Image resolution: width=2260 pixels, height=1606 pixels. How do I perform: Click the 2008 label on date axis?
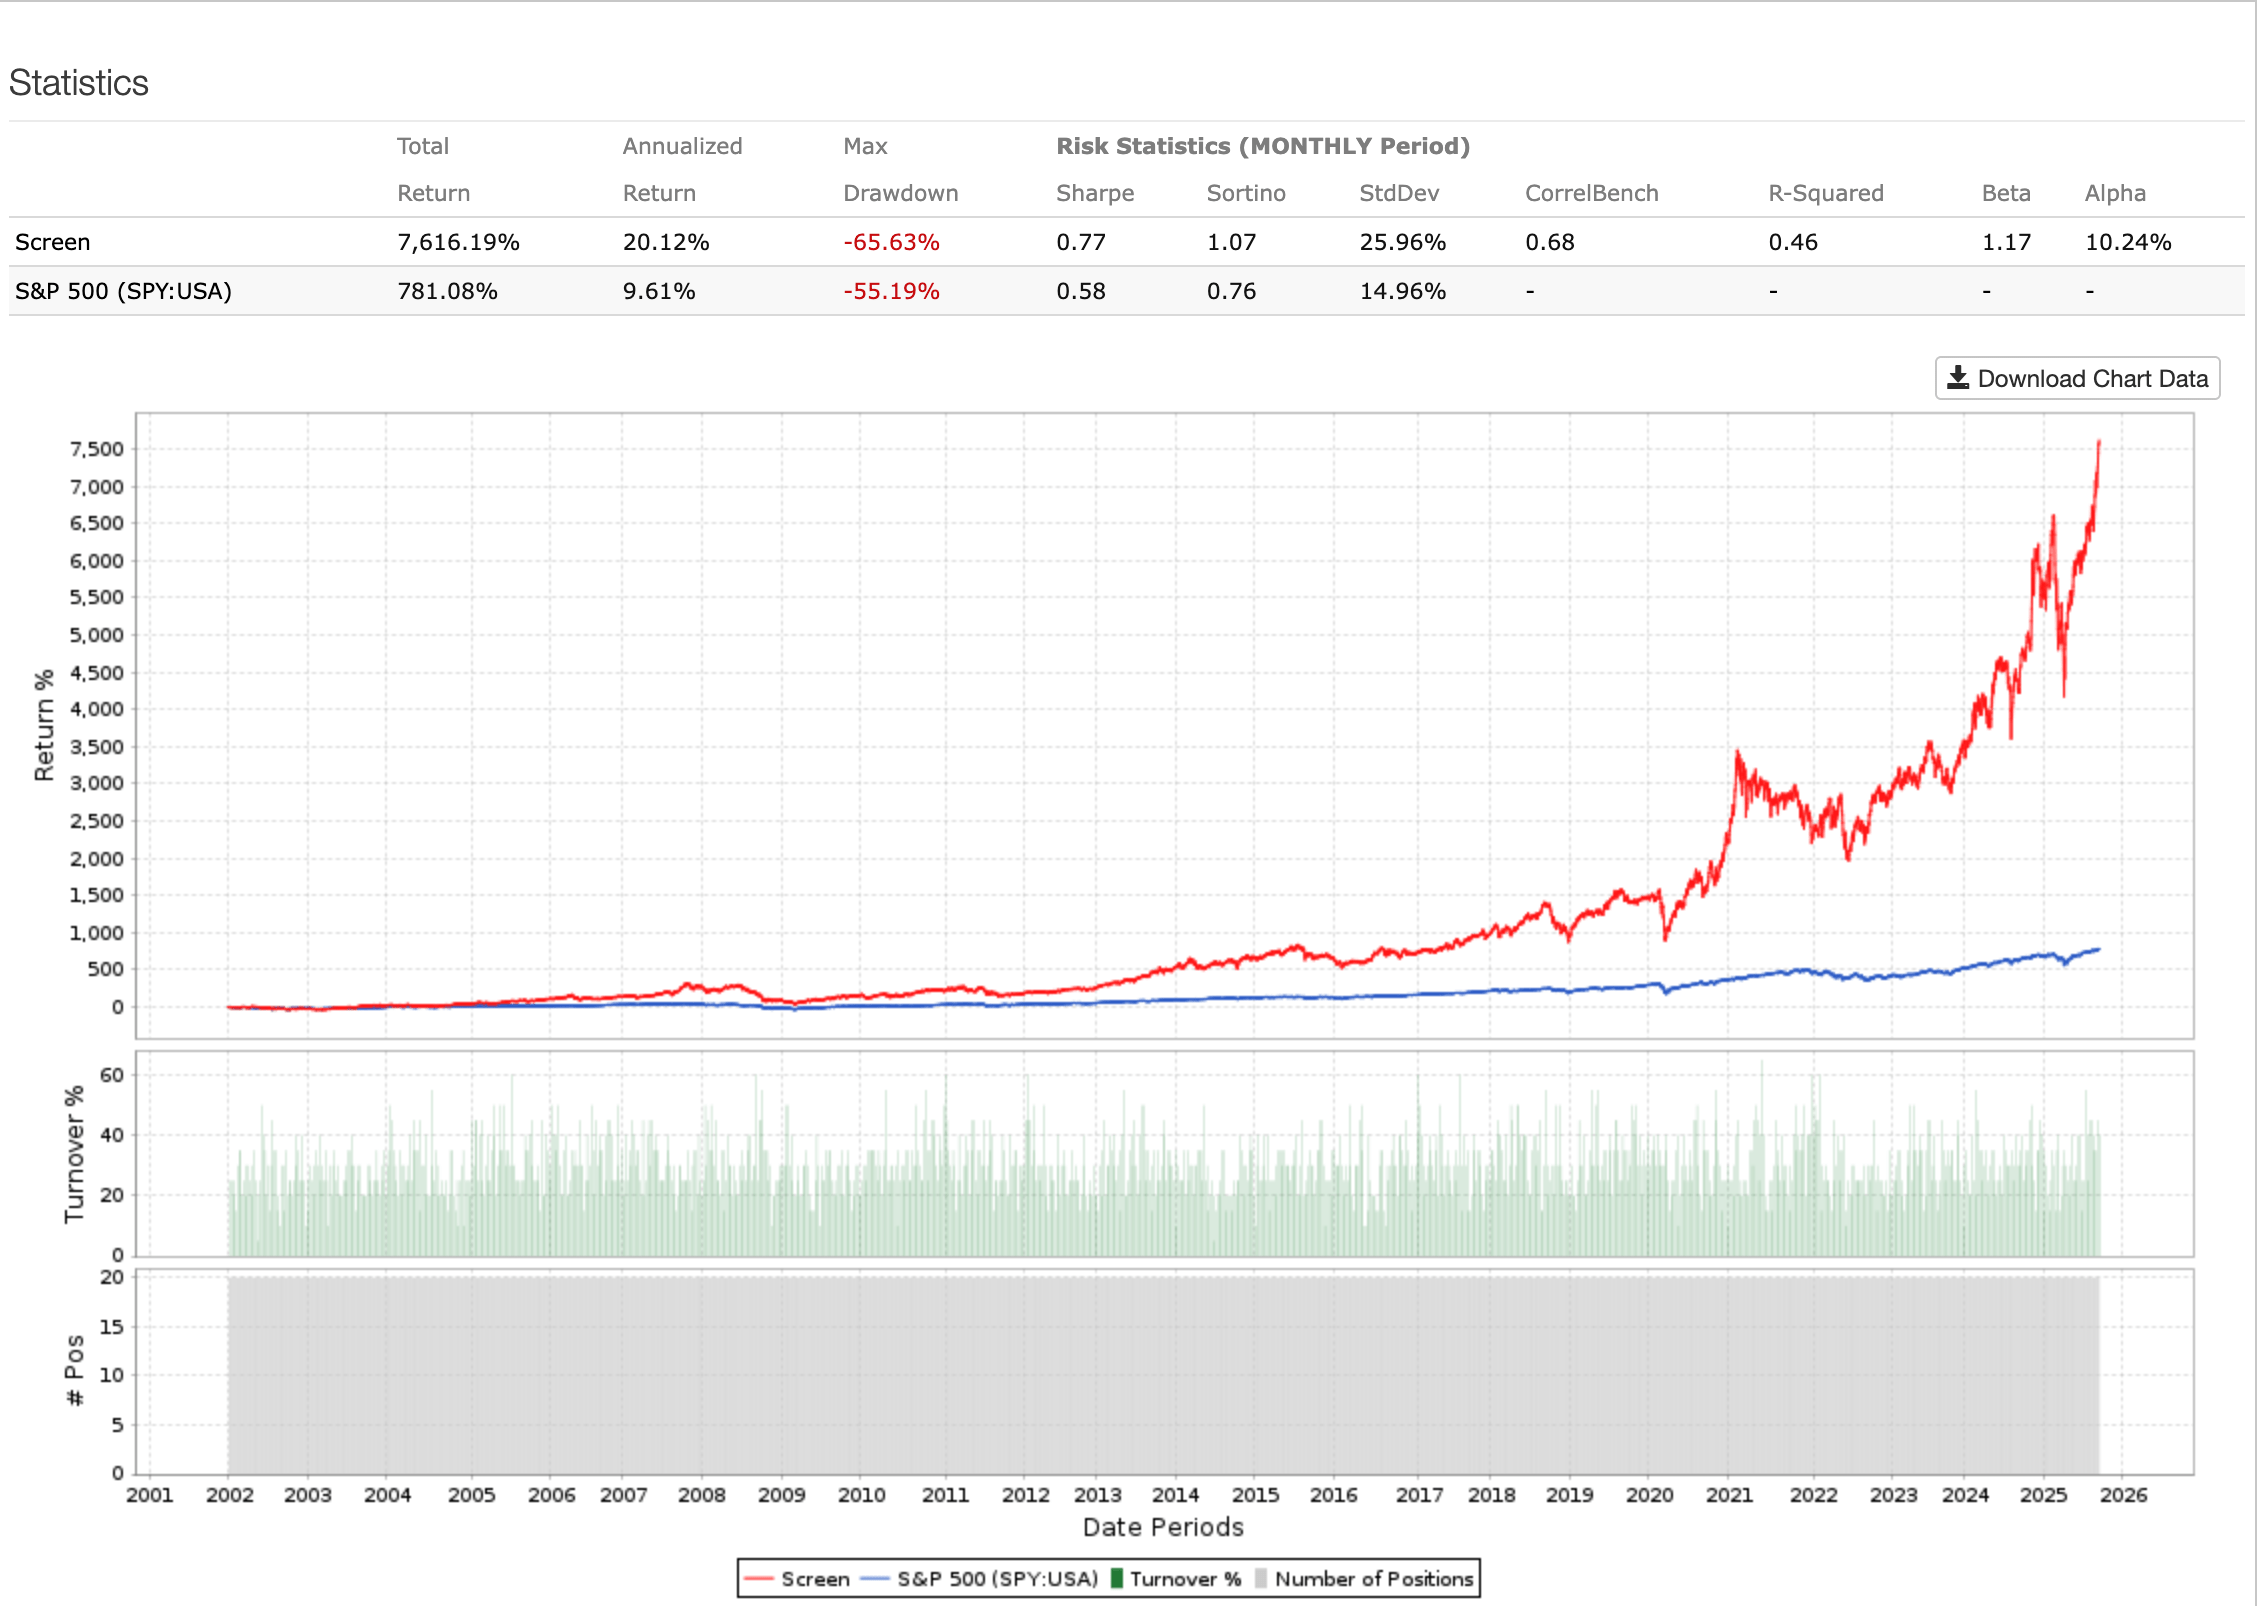pos(701,1495)
